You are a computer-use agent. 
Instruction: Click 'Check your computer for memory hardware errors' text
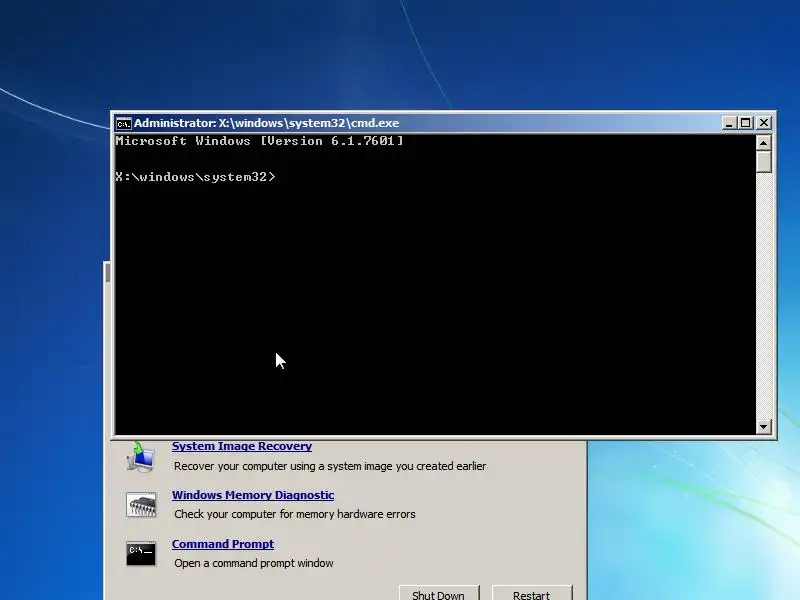[x=295, y=514]
